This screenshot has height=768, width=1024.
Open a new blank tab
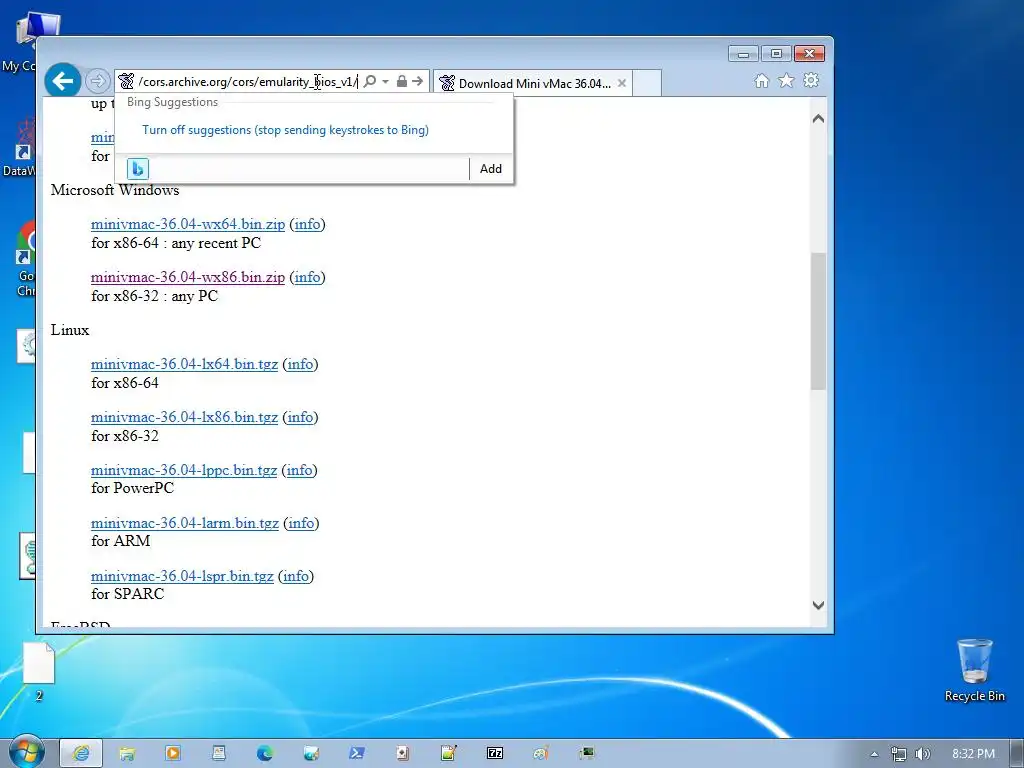coord(647,84)
